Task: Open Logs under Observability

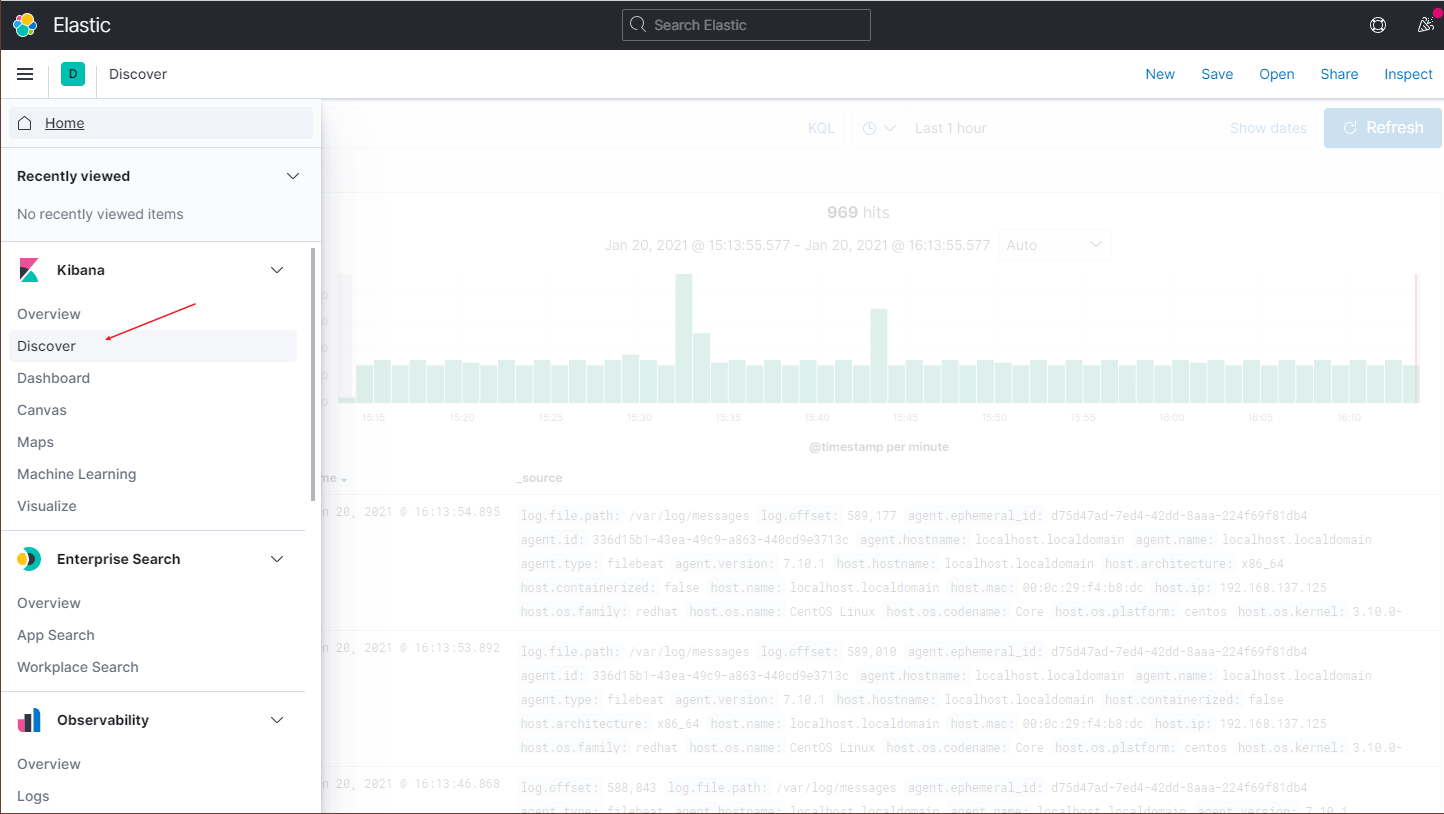Action: 33,796
